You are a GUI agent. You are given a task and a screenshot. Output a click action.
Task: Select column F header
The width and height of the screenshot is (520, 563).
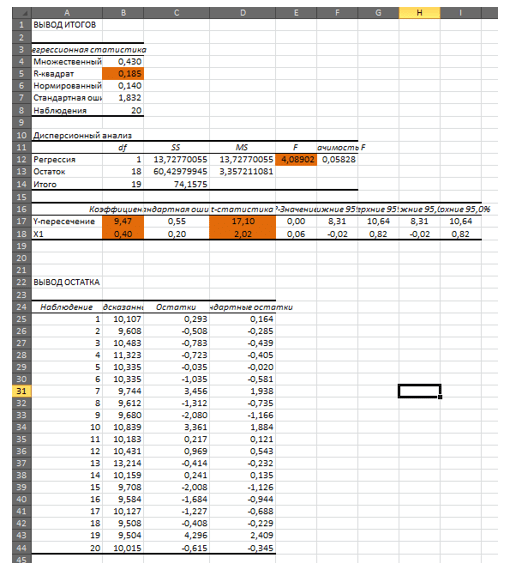click(x=337, y=13)
